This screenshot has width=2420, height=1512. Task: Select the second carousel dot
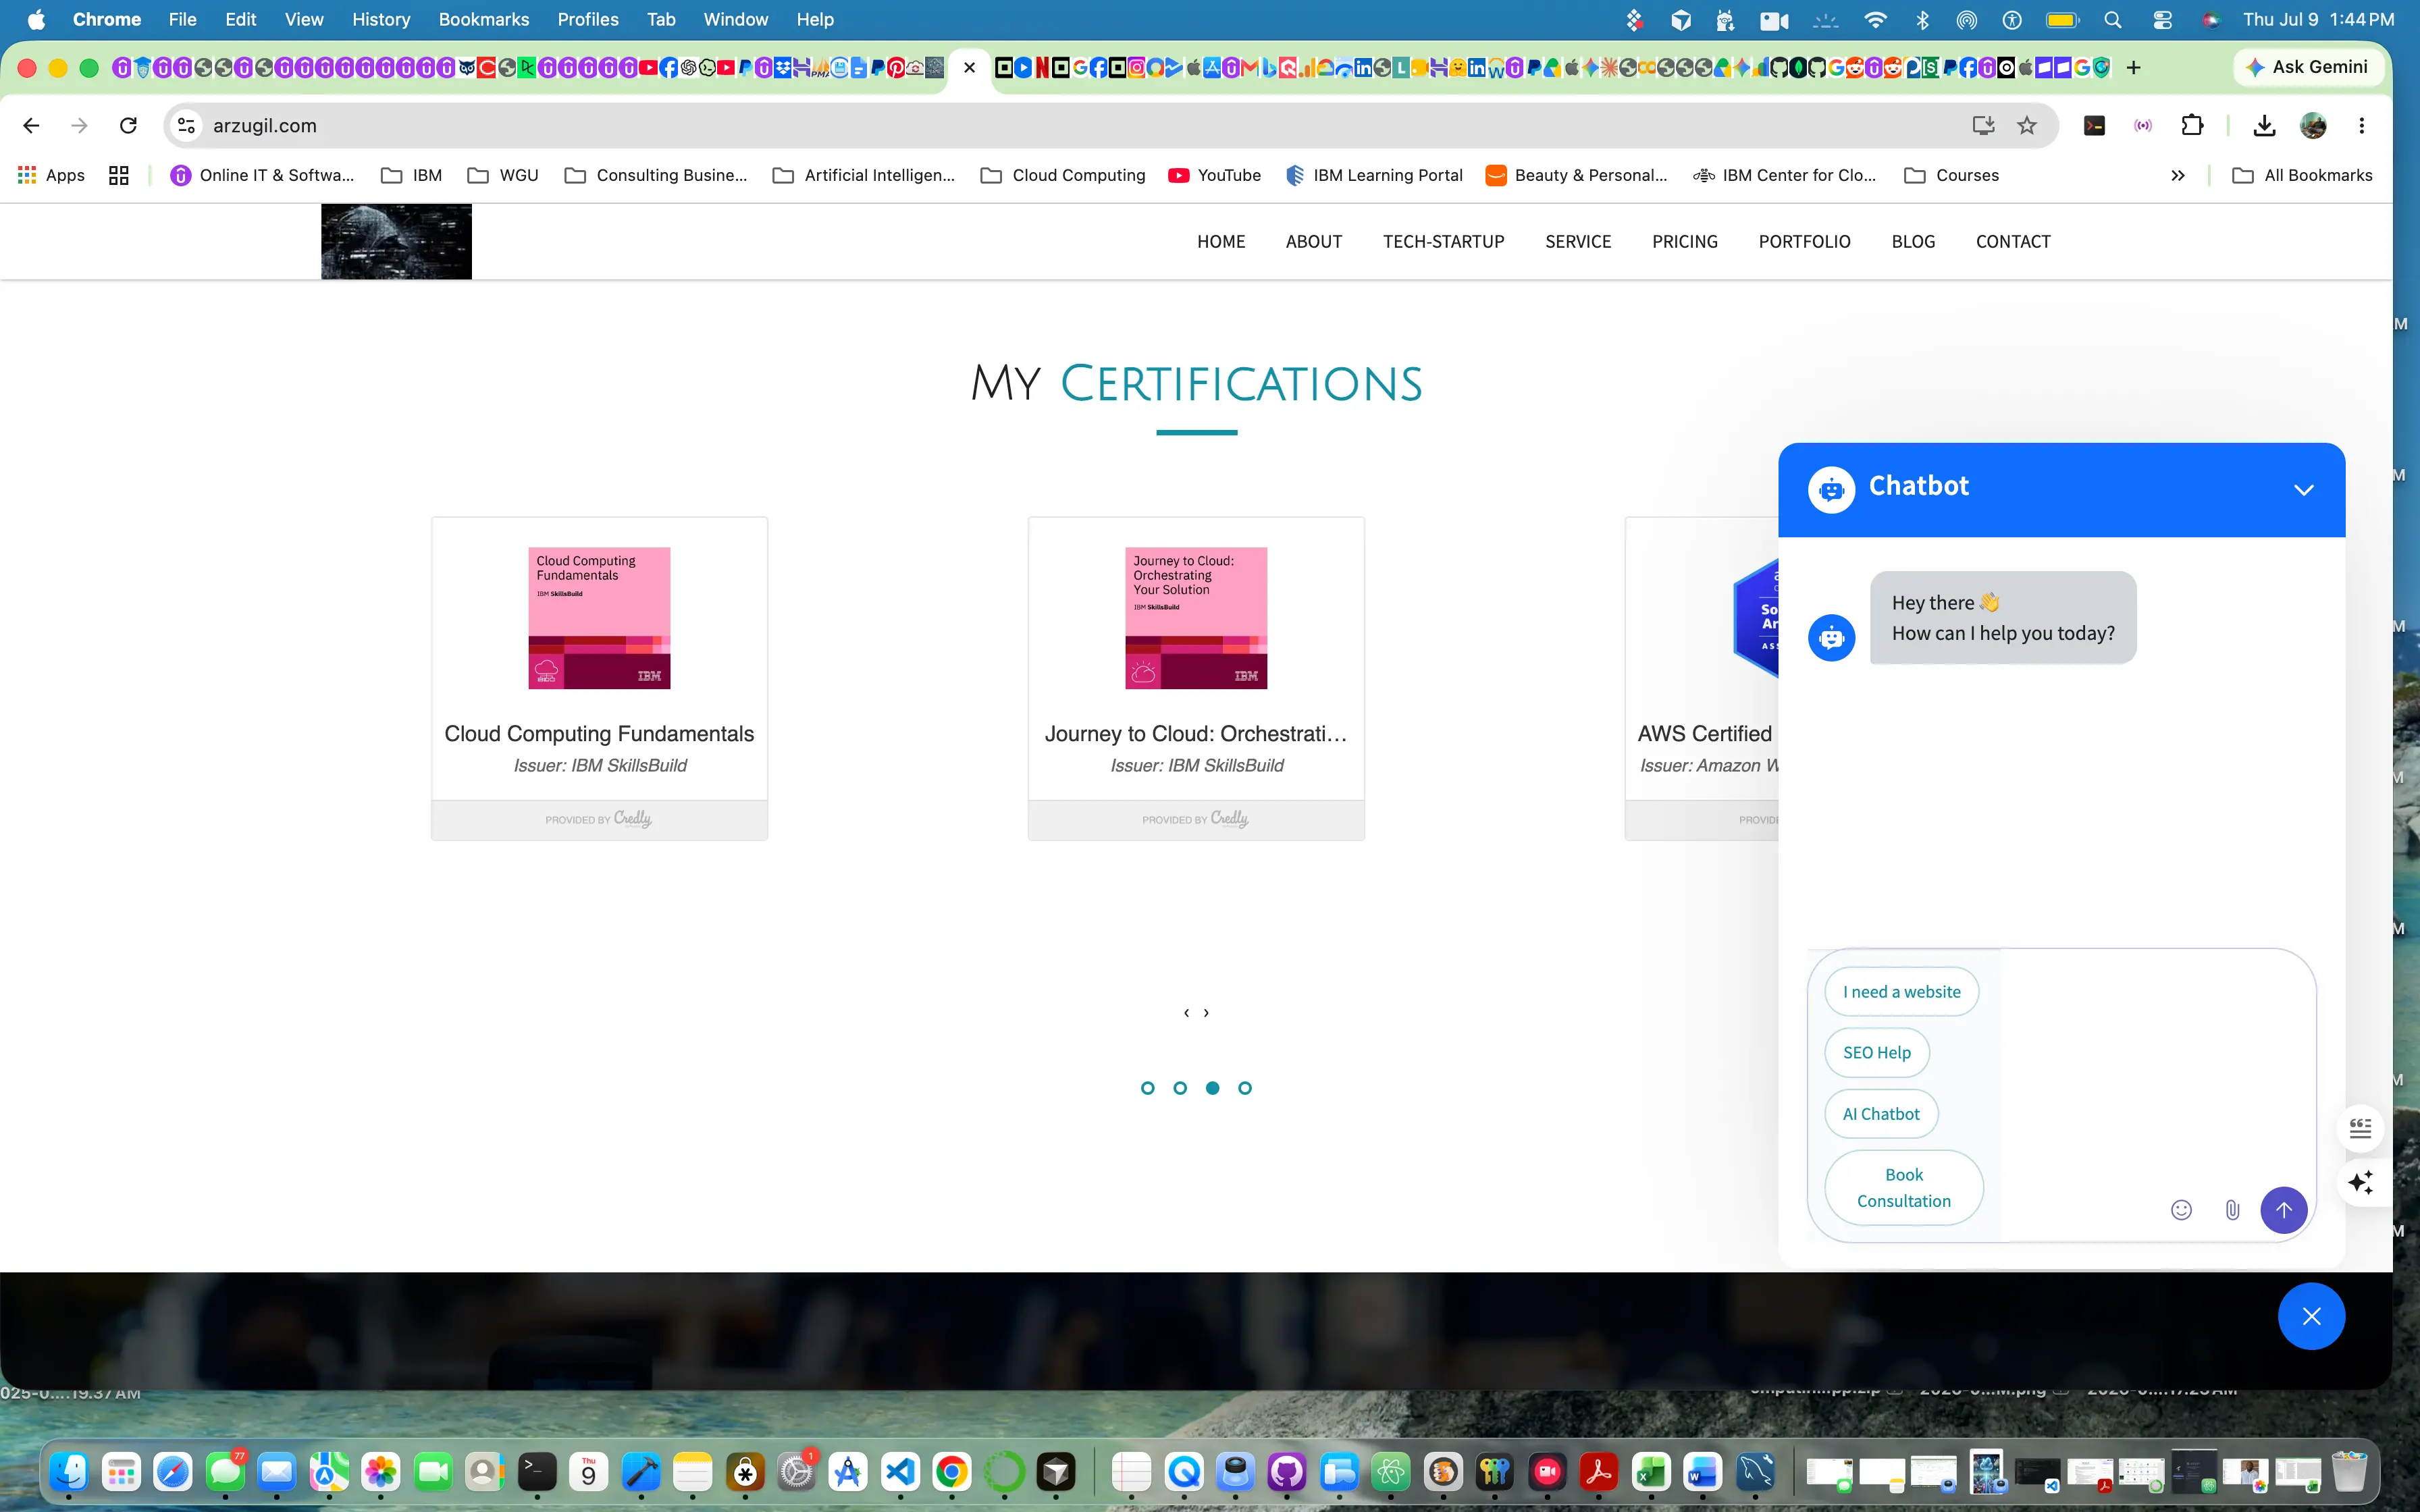(1180, 1088)
